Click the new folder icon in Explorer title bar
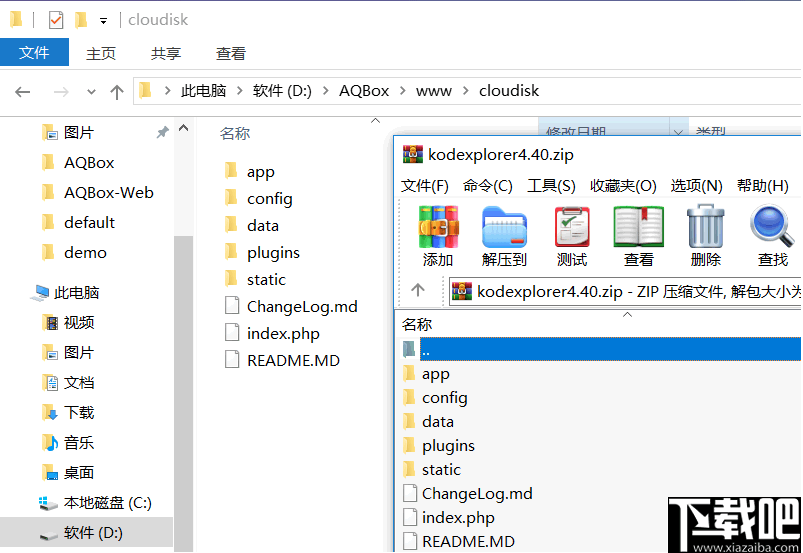This screenshot has height=553, width=803. (x=81, y=20)
